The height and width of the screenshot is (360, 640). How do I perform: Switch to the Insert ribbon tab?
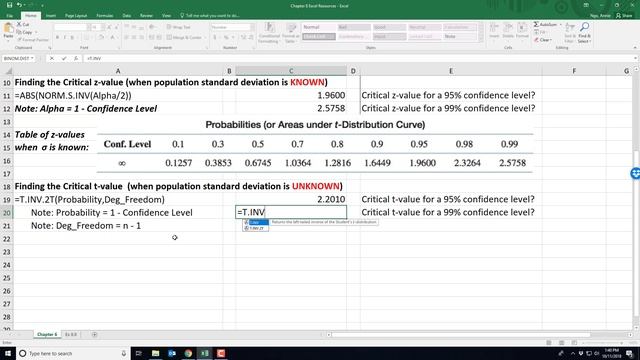click(x=51, y=16)
